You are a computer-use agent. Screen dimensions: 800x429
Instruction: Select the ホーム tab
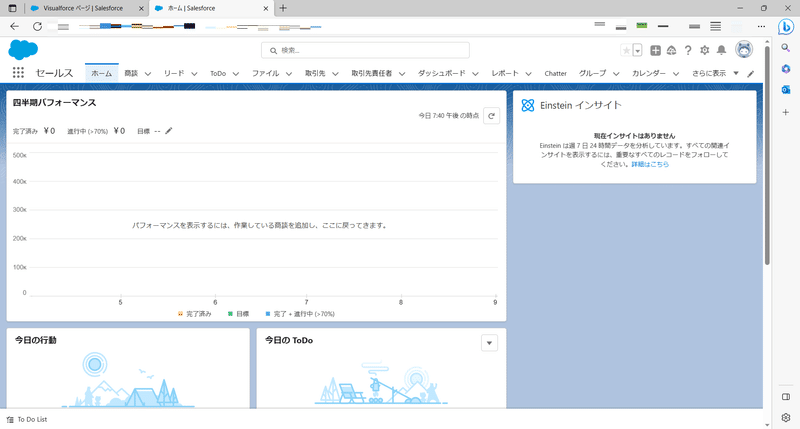(102, 73)
